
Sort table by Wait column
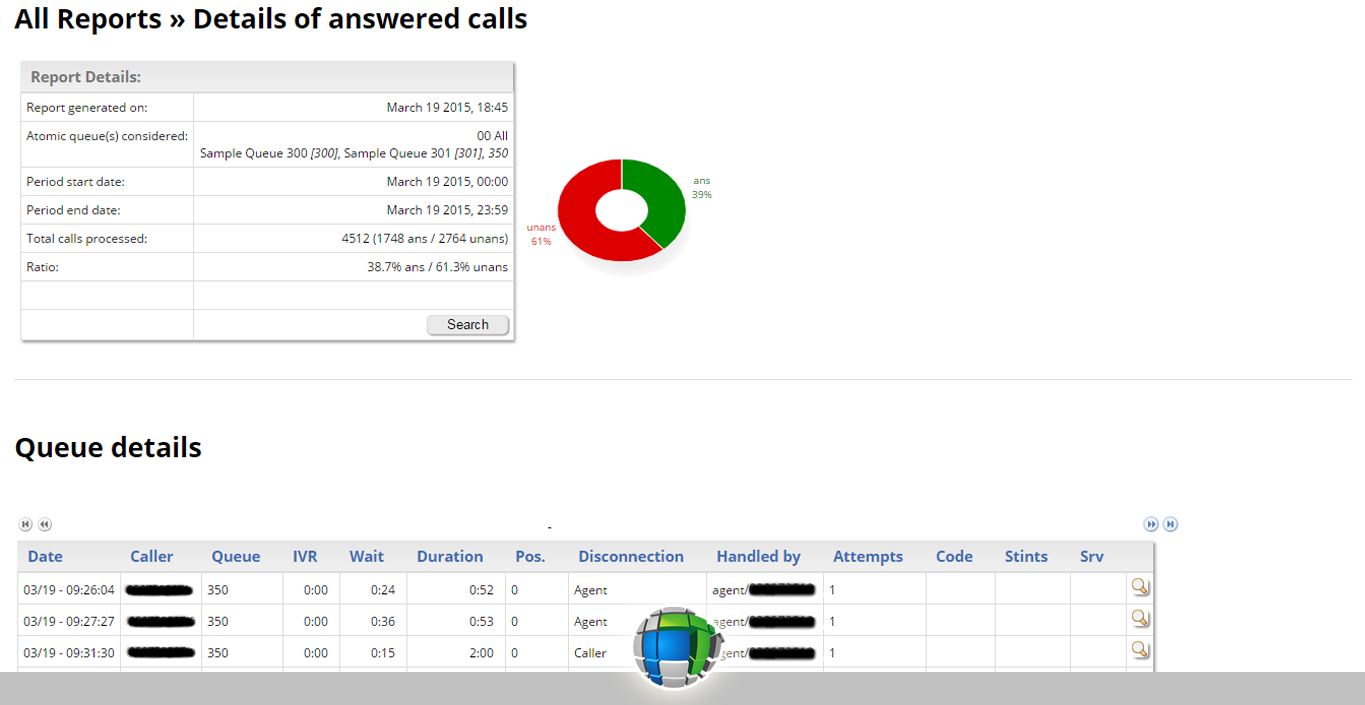tap(366, 557)
